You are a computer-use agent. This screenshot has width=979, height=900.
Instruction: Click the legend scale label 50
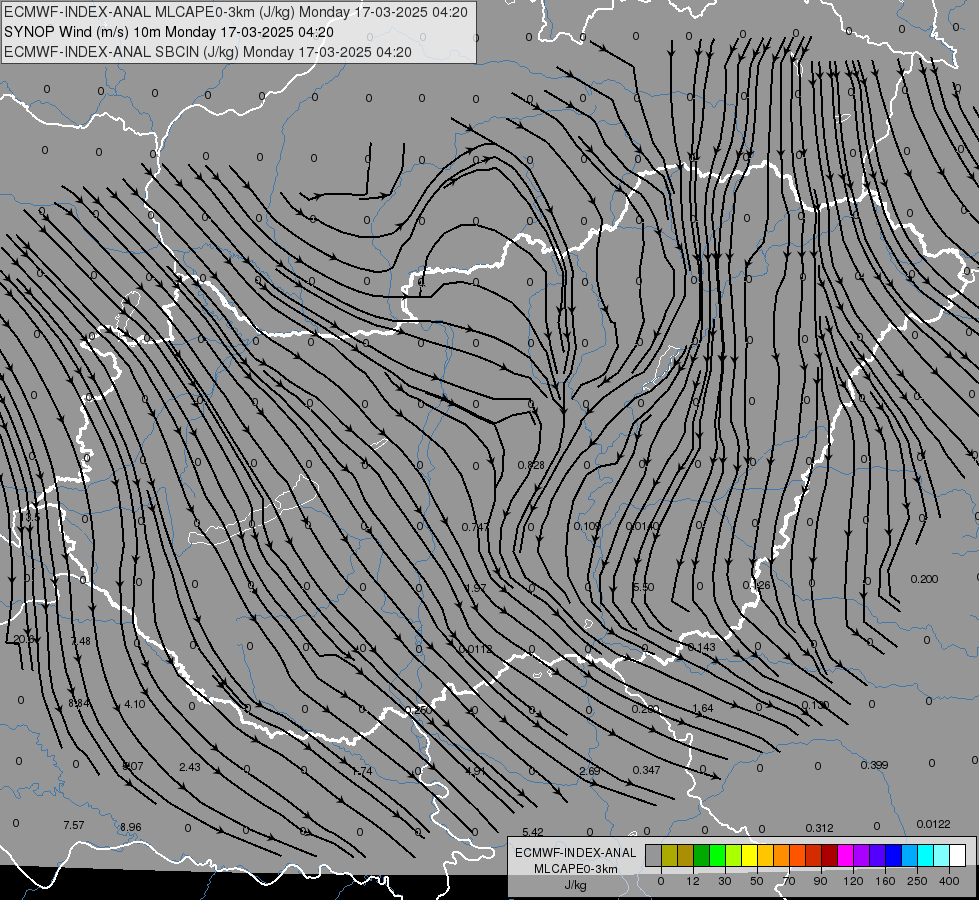click(x=757, y=881)
